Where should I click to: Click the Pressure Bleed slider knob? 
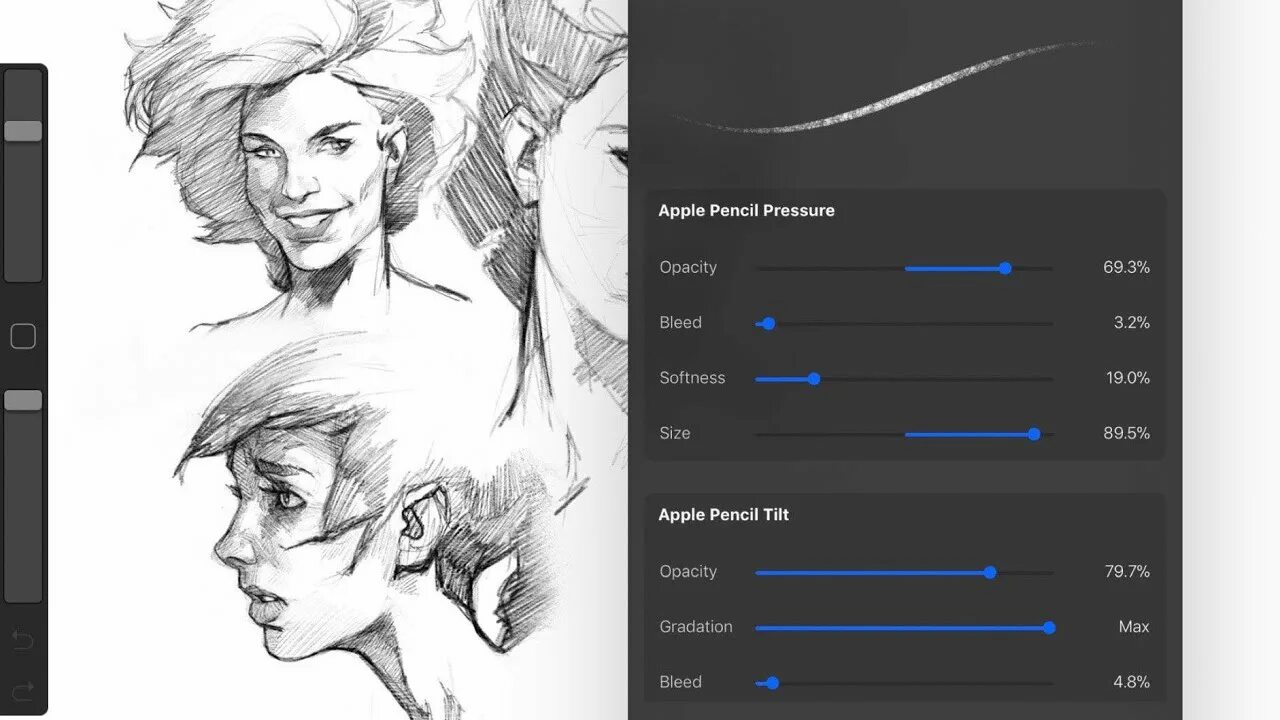[769, 323]
